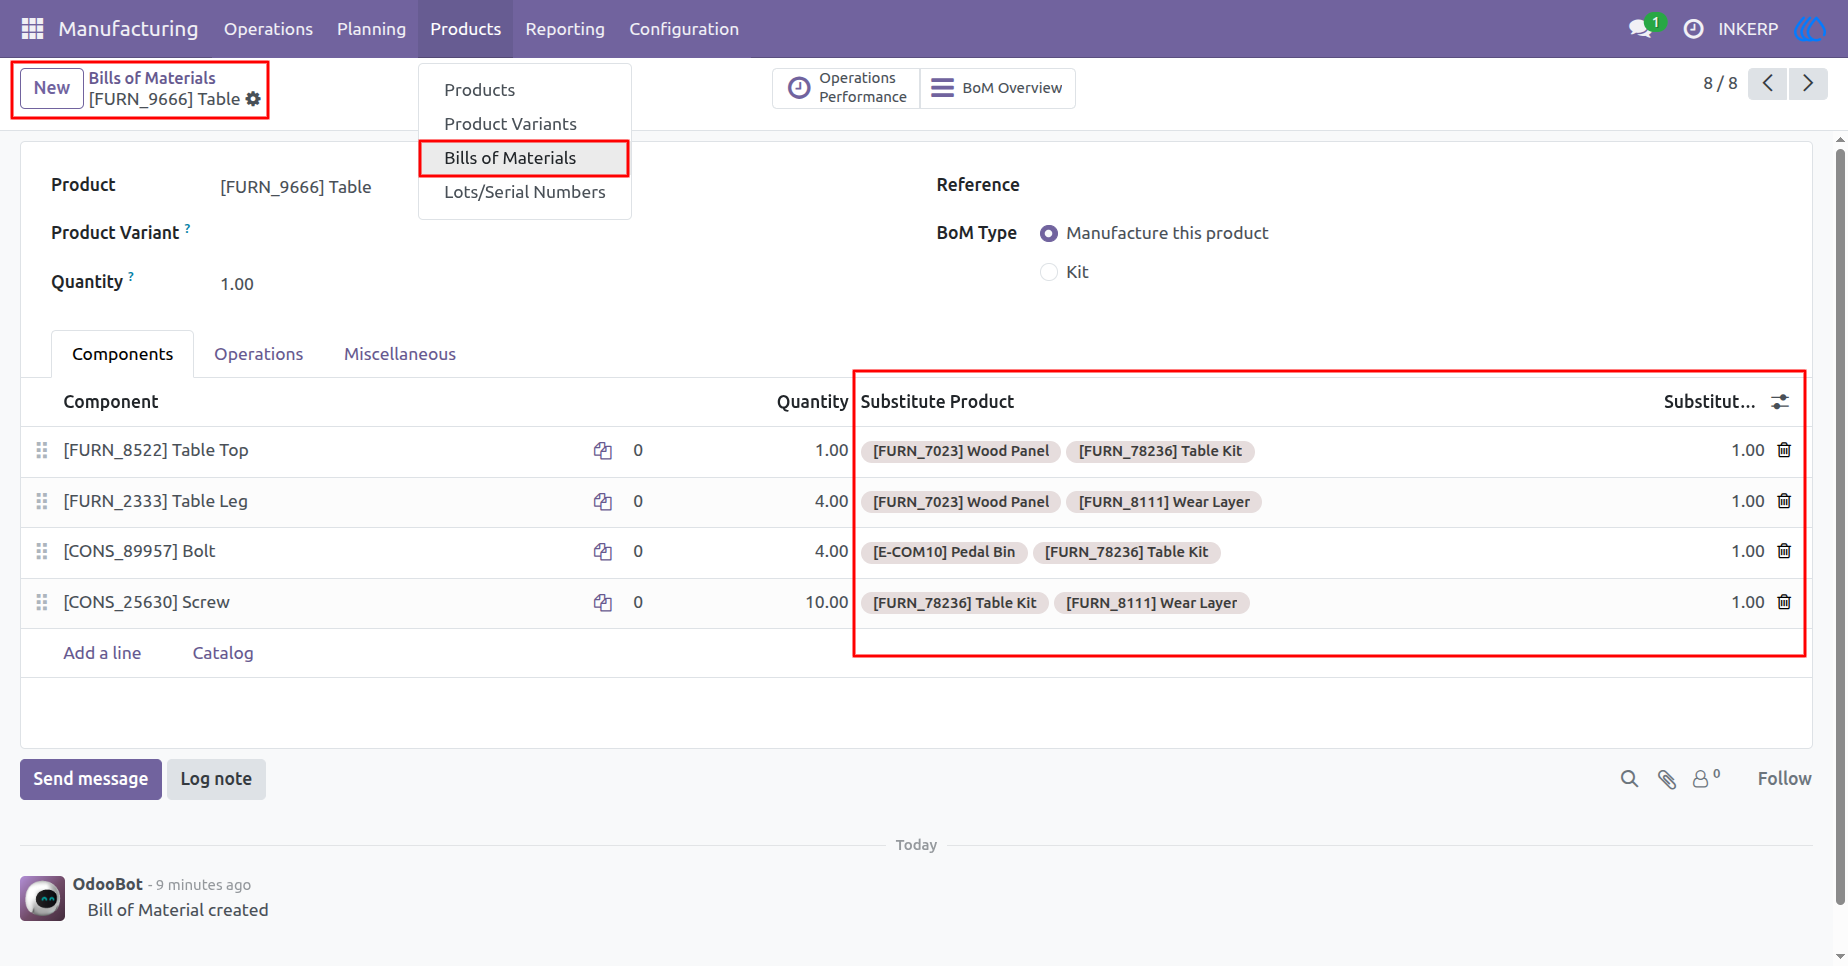Choose Product Variants in Products menu
Screen dimensions: 1848x966
click(x=510, y=124)
